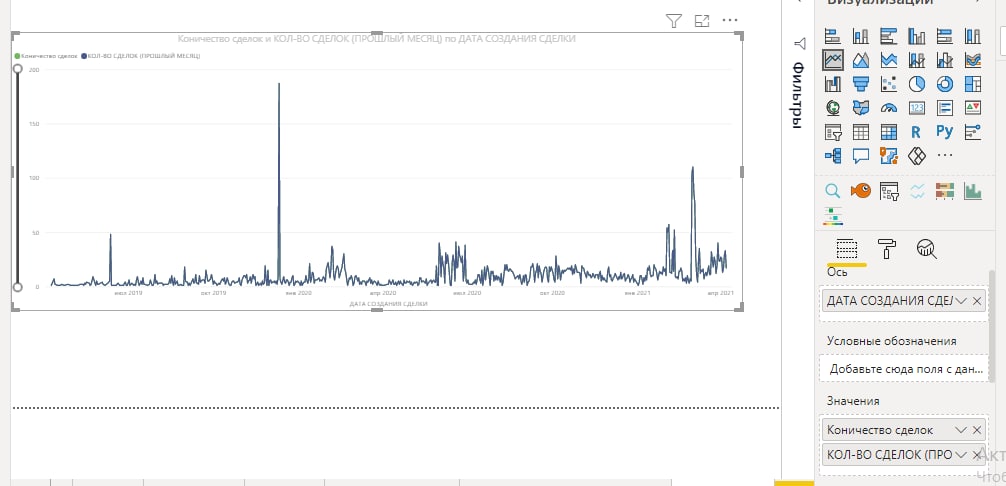The height and width of the screenshot is (486, 1006).
Task: Select the Treemap visual
Action: click(x=973, y=83)
